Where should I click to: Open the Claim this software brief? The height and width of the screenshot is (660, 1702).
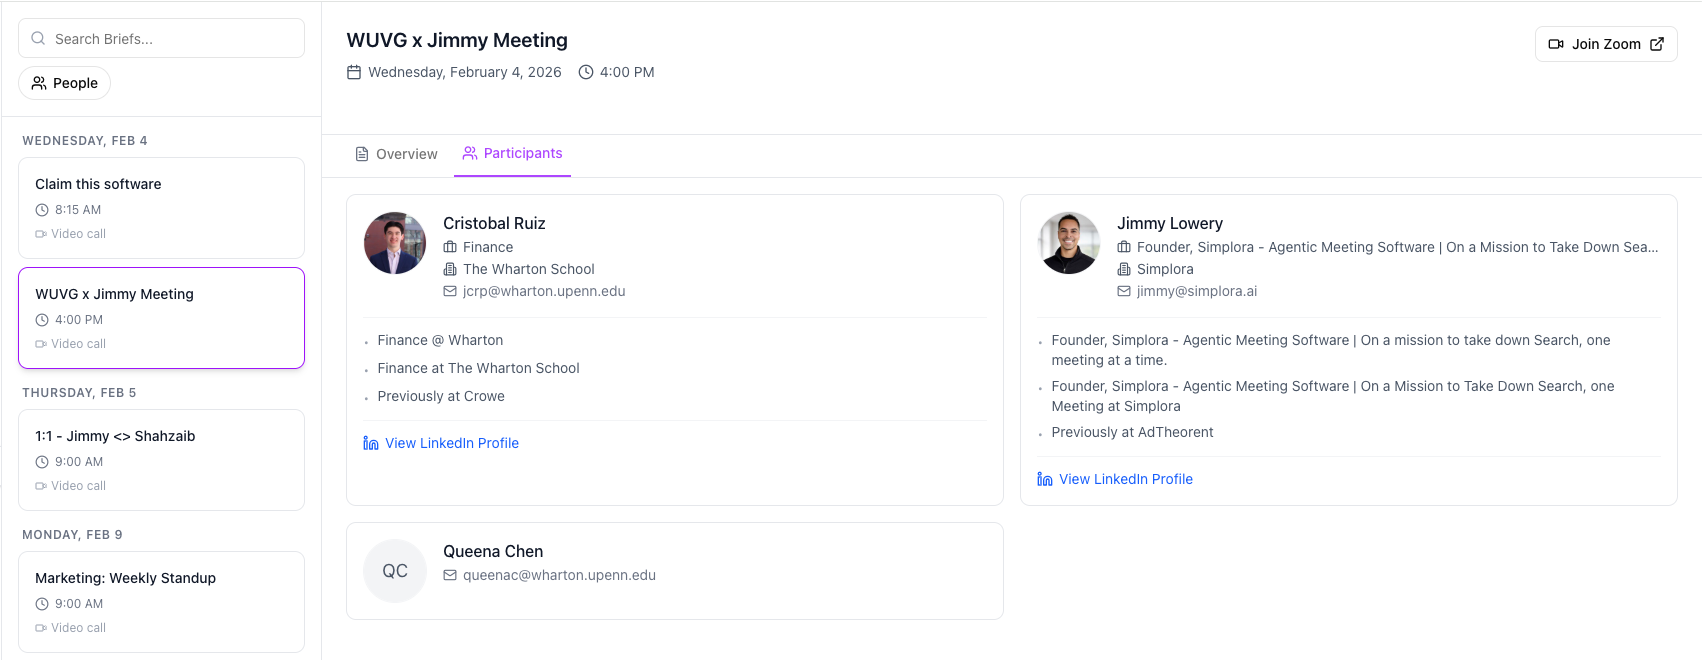click(x=160, y=208)
